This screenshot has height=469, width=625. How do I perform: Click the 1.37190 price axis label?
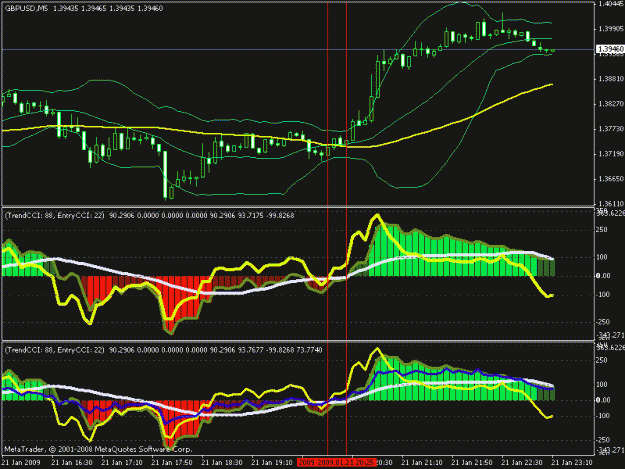tap(611, 154)
